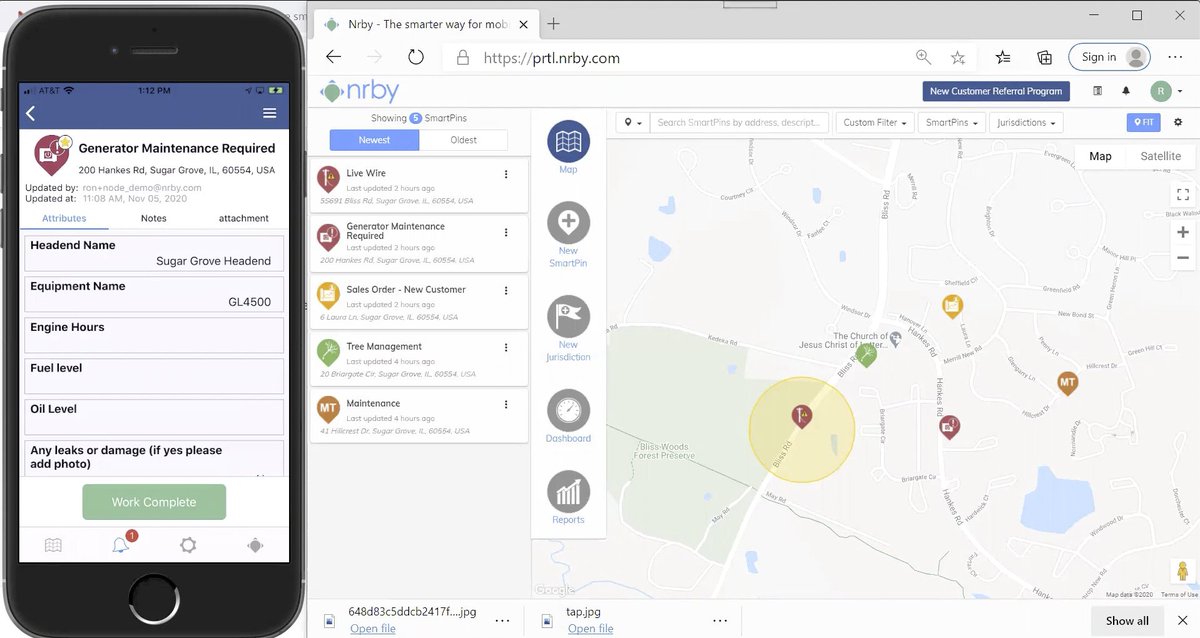The image size is (1200, 638).
Task: Open the book icon in nrby header
Action: 1097,91
